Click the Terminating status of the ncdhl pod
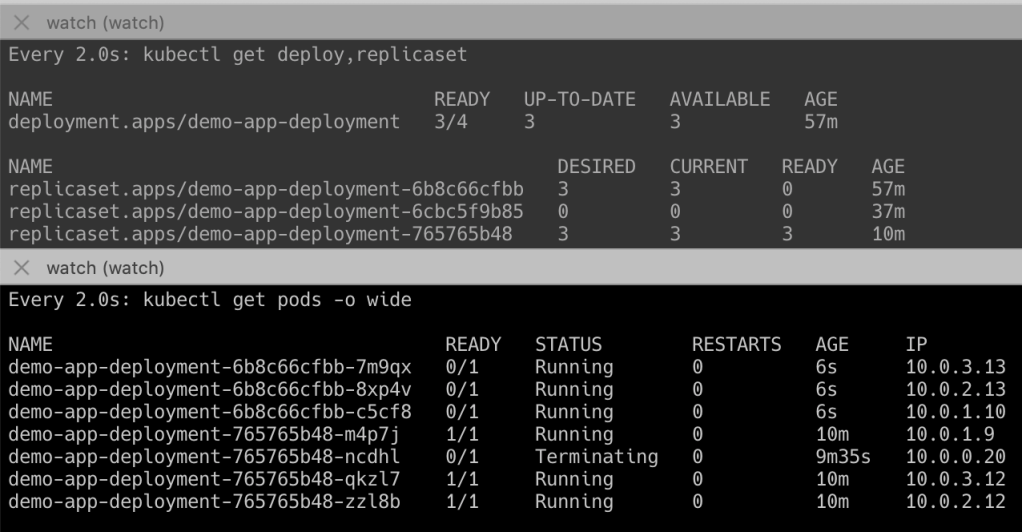Viewport: 1022px width, 532px height. [x=596, y=457]
